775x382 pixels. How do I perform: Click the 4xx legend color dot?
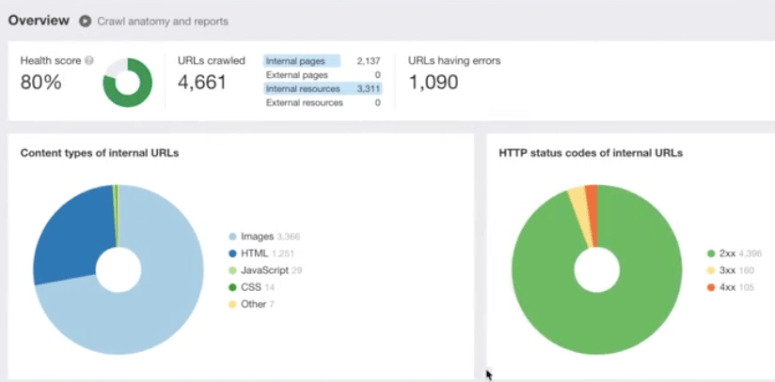click(711, 287)
